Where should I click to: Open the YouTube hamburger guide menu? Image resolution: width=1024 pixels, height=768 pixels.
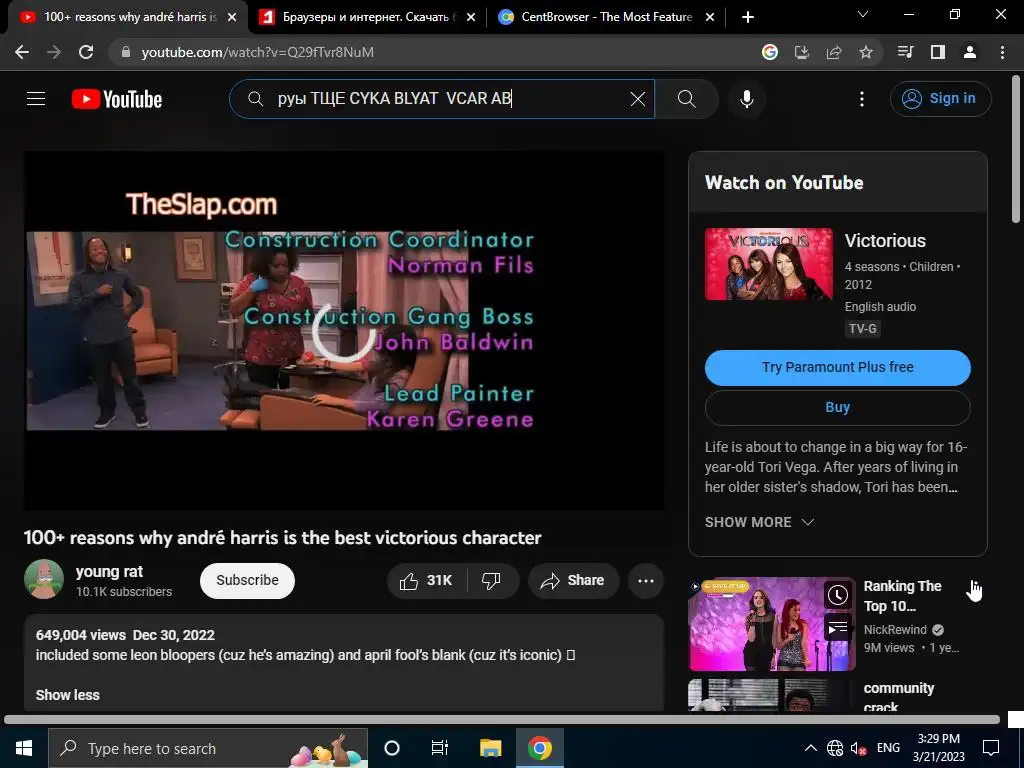(36, 99)
